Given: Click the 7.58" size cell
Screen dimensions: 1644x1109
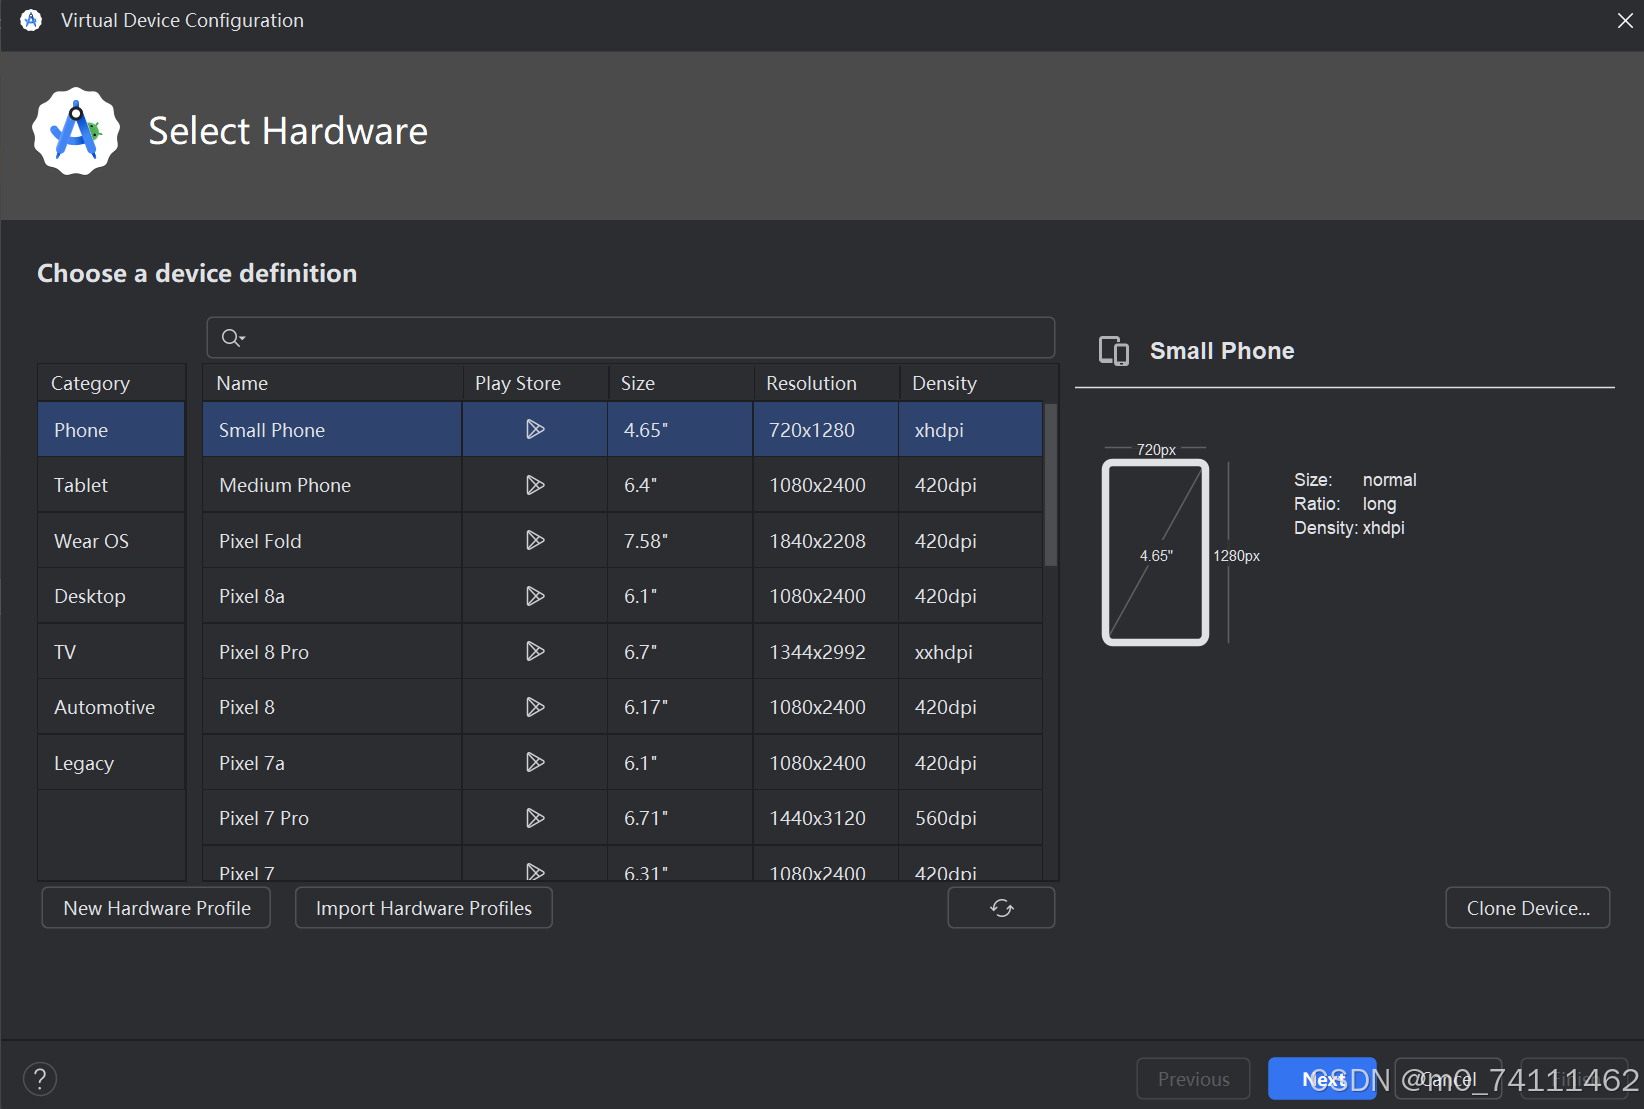Looking at the screenshot, I should pos(680,541).
